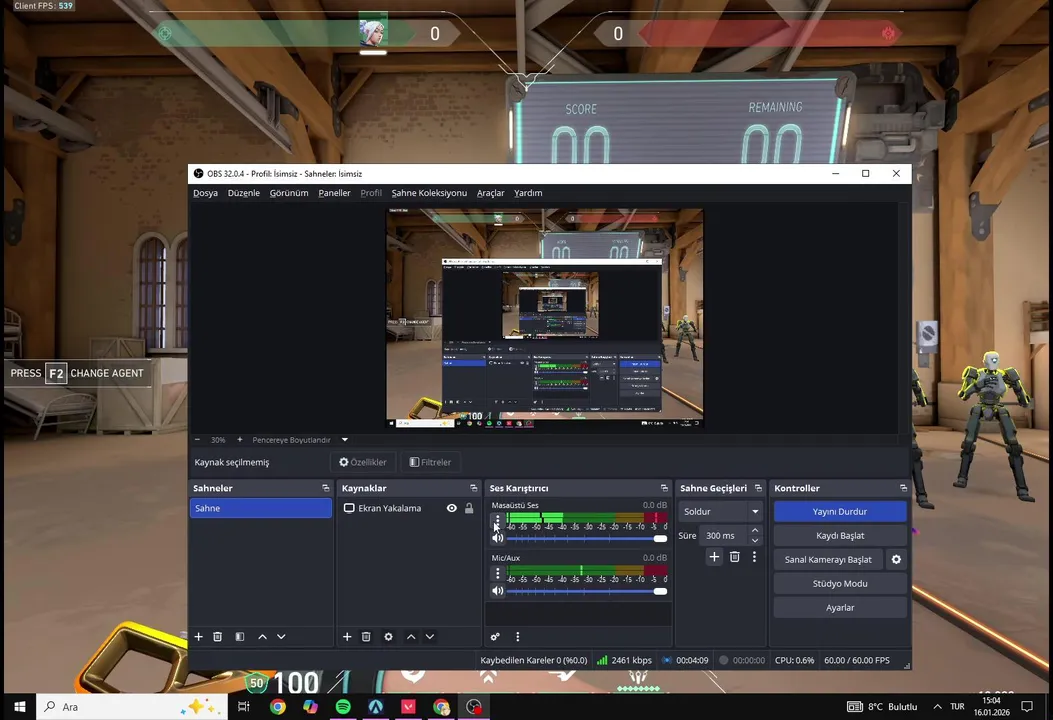Viewport: 1053px width, 720px height.
Task: Remove source with the Kaynaklar trash icon
Action: [366, 637]
